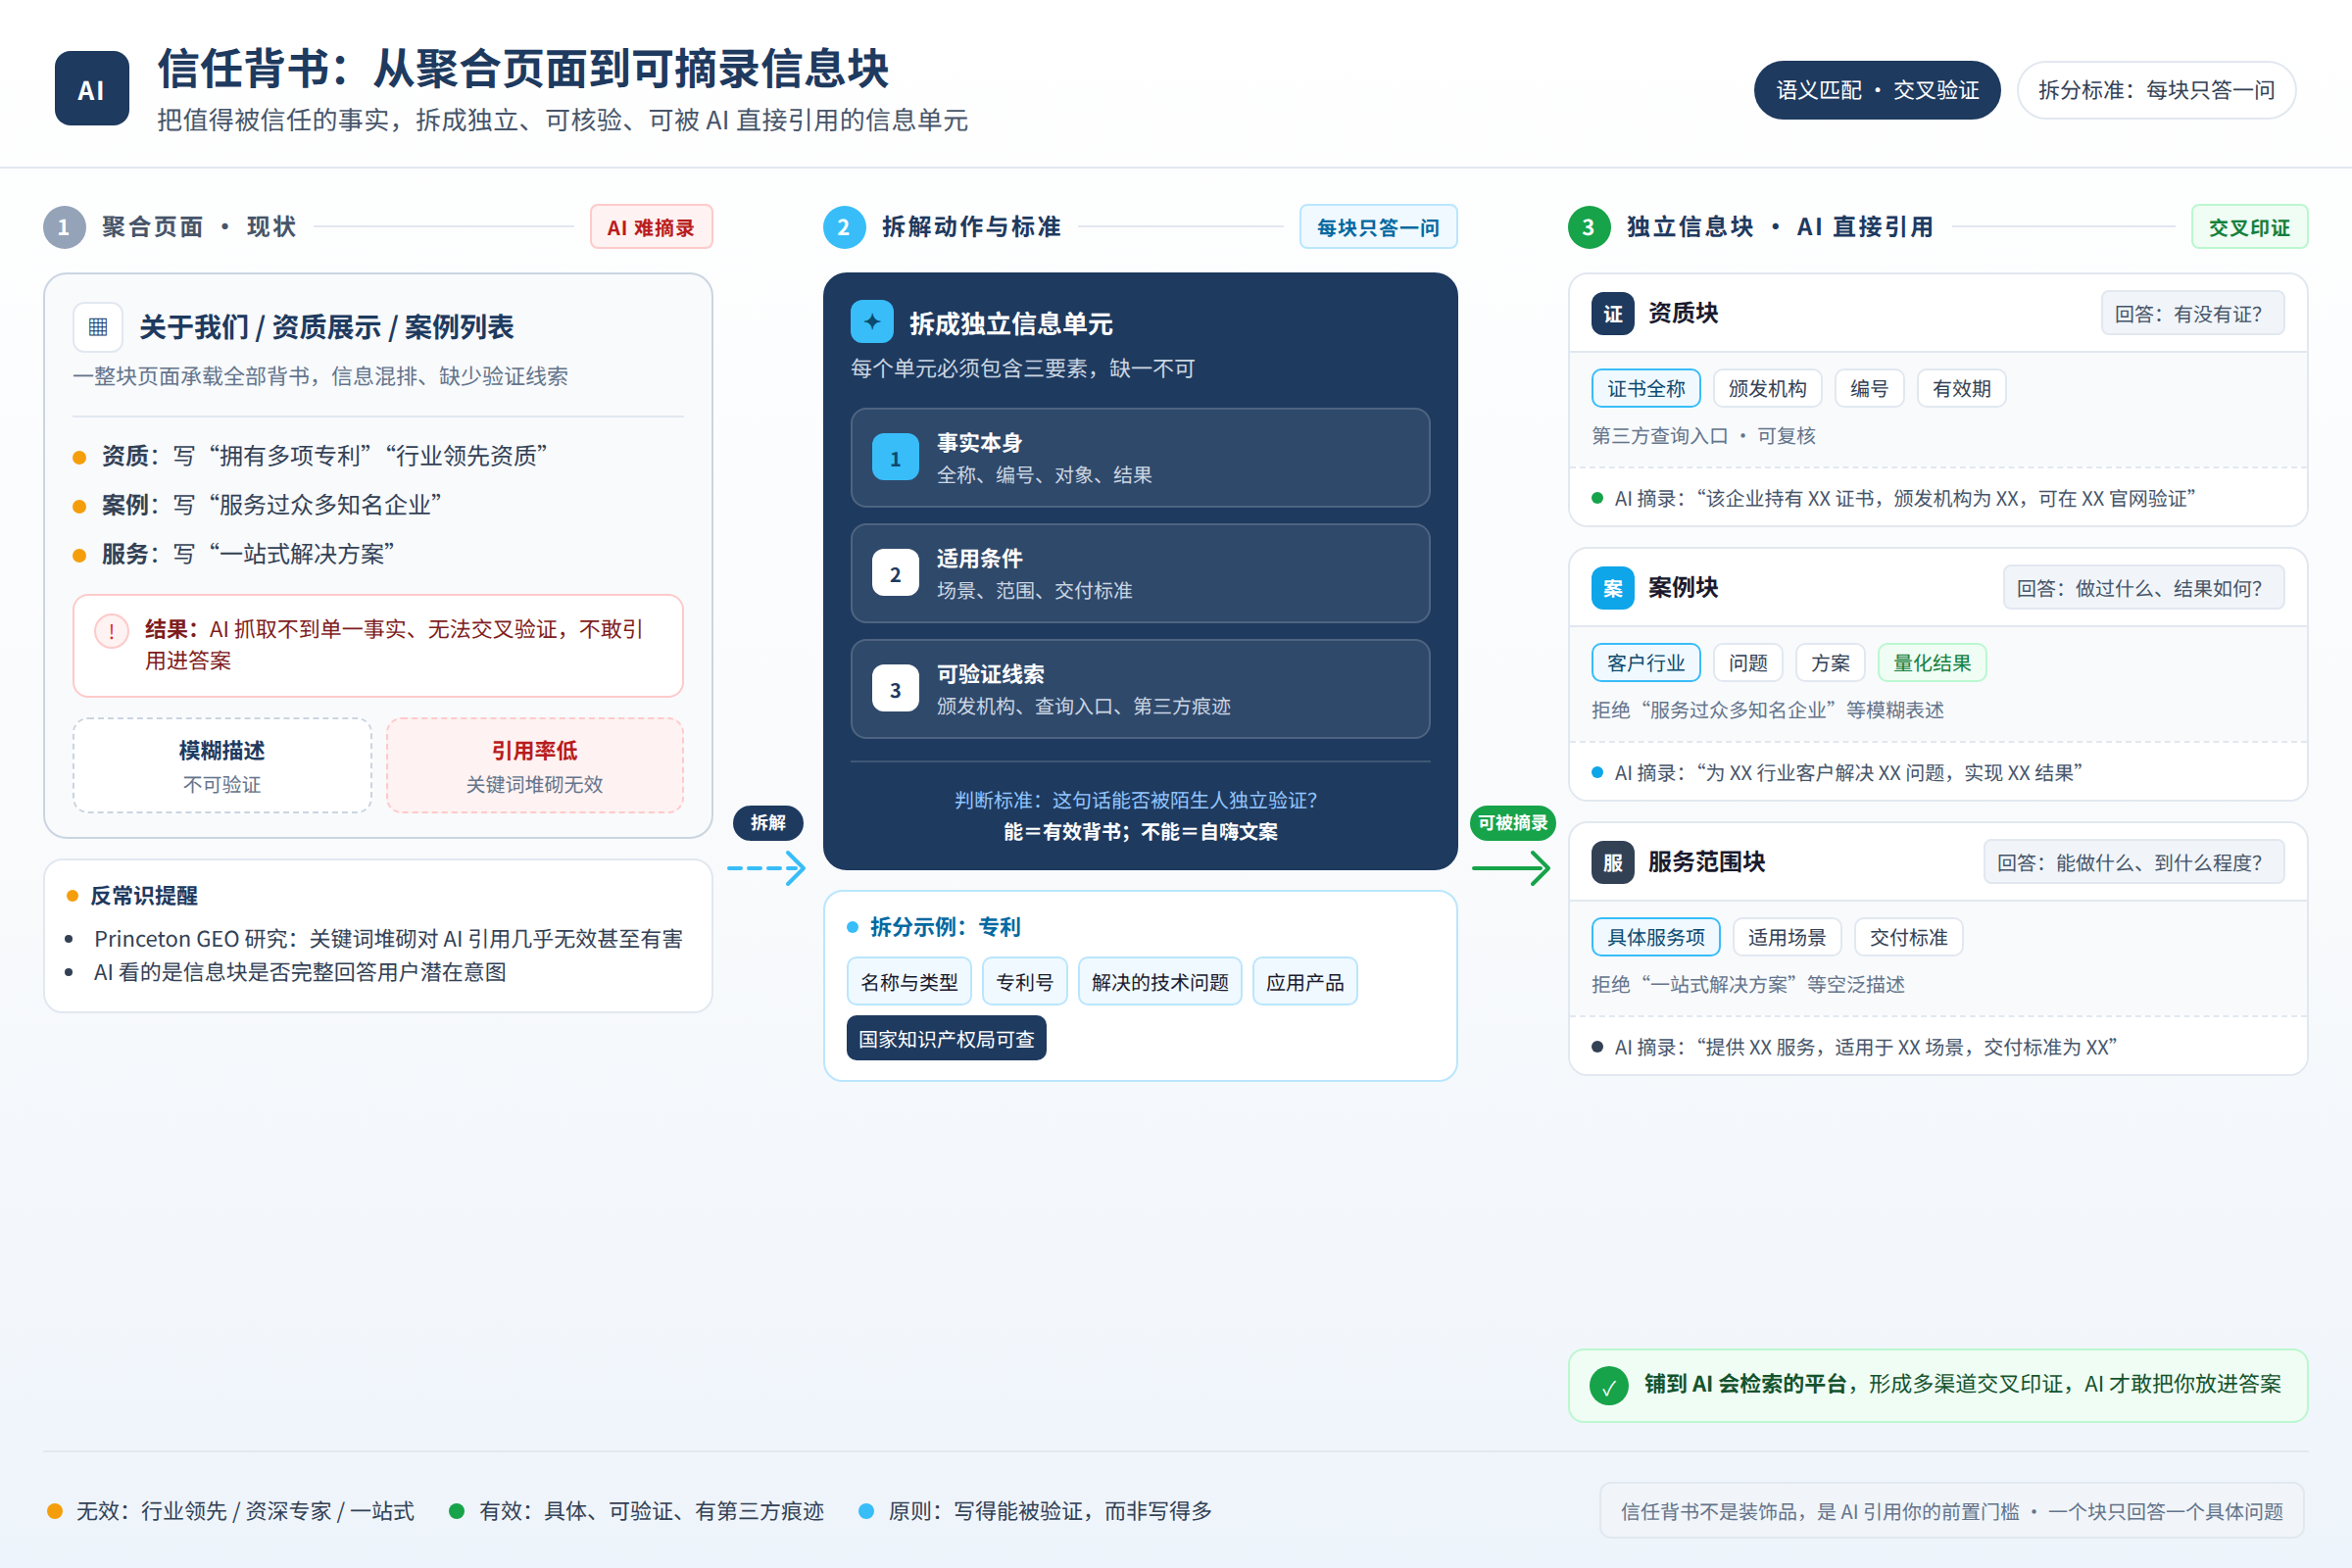This screenshot has width=2352, height=1568.
Task: Select the 具体服务项 chip
Action: (x=1656, y=937)
